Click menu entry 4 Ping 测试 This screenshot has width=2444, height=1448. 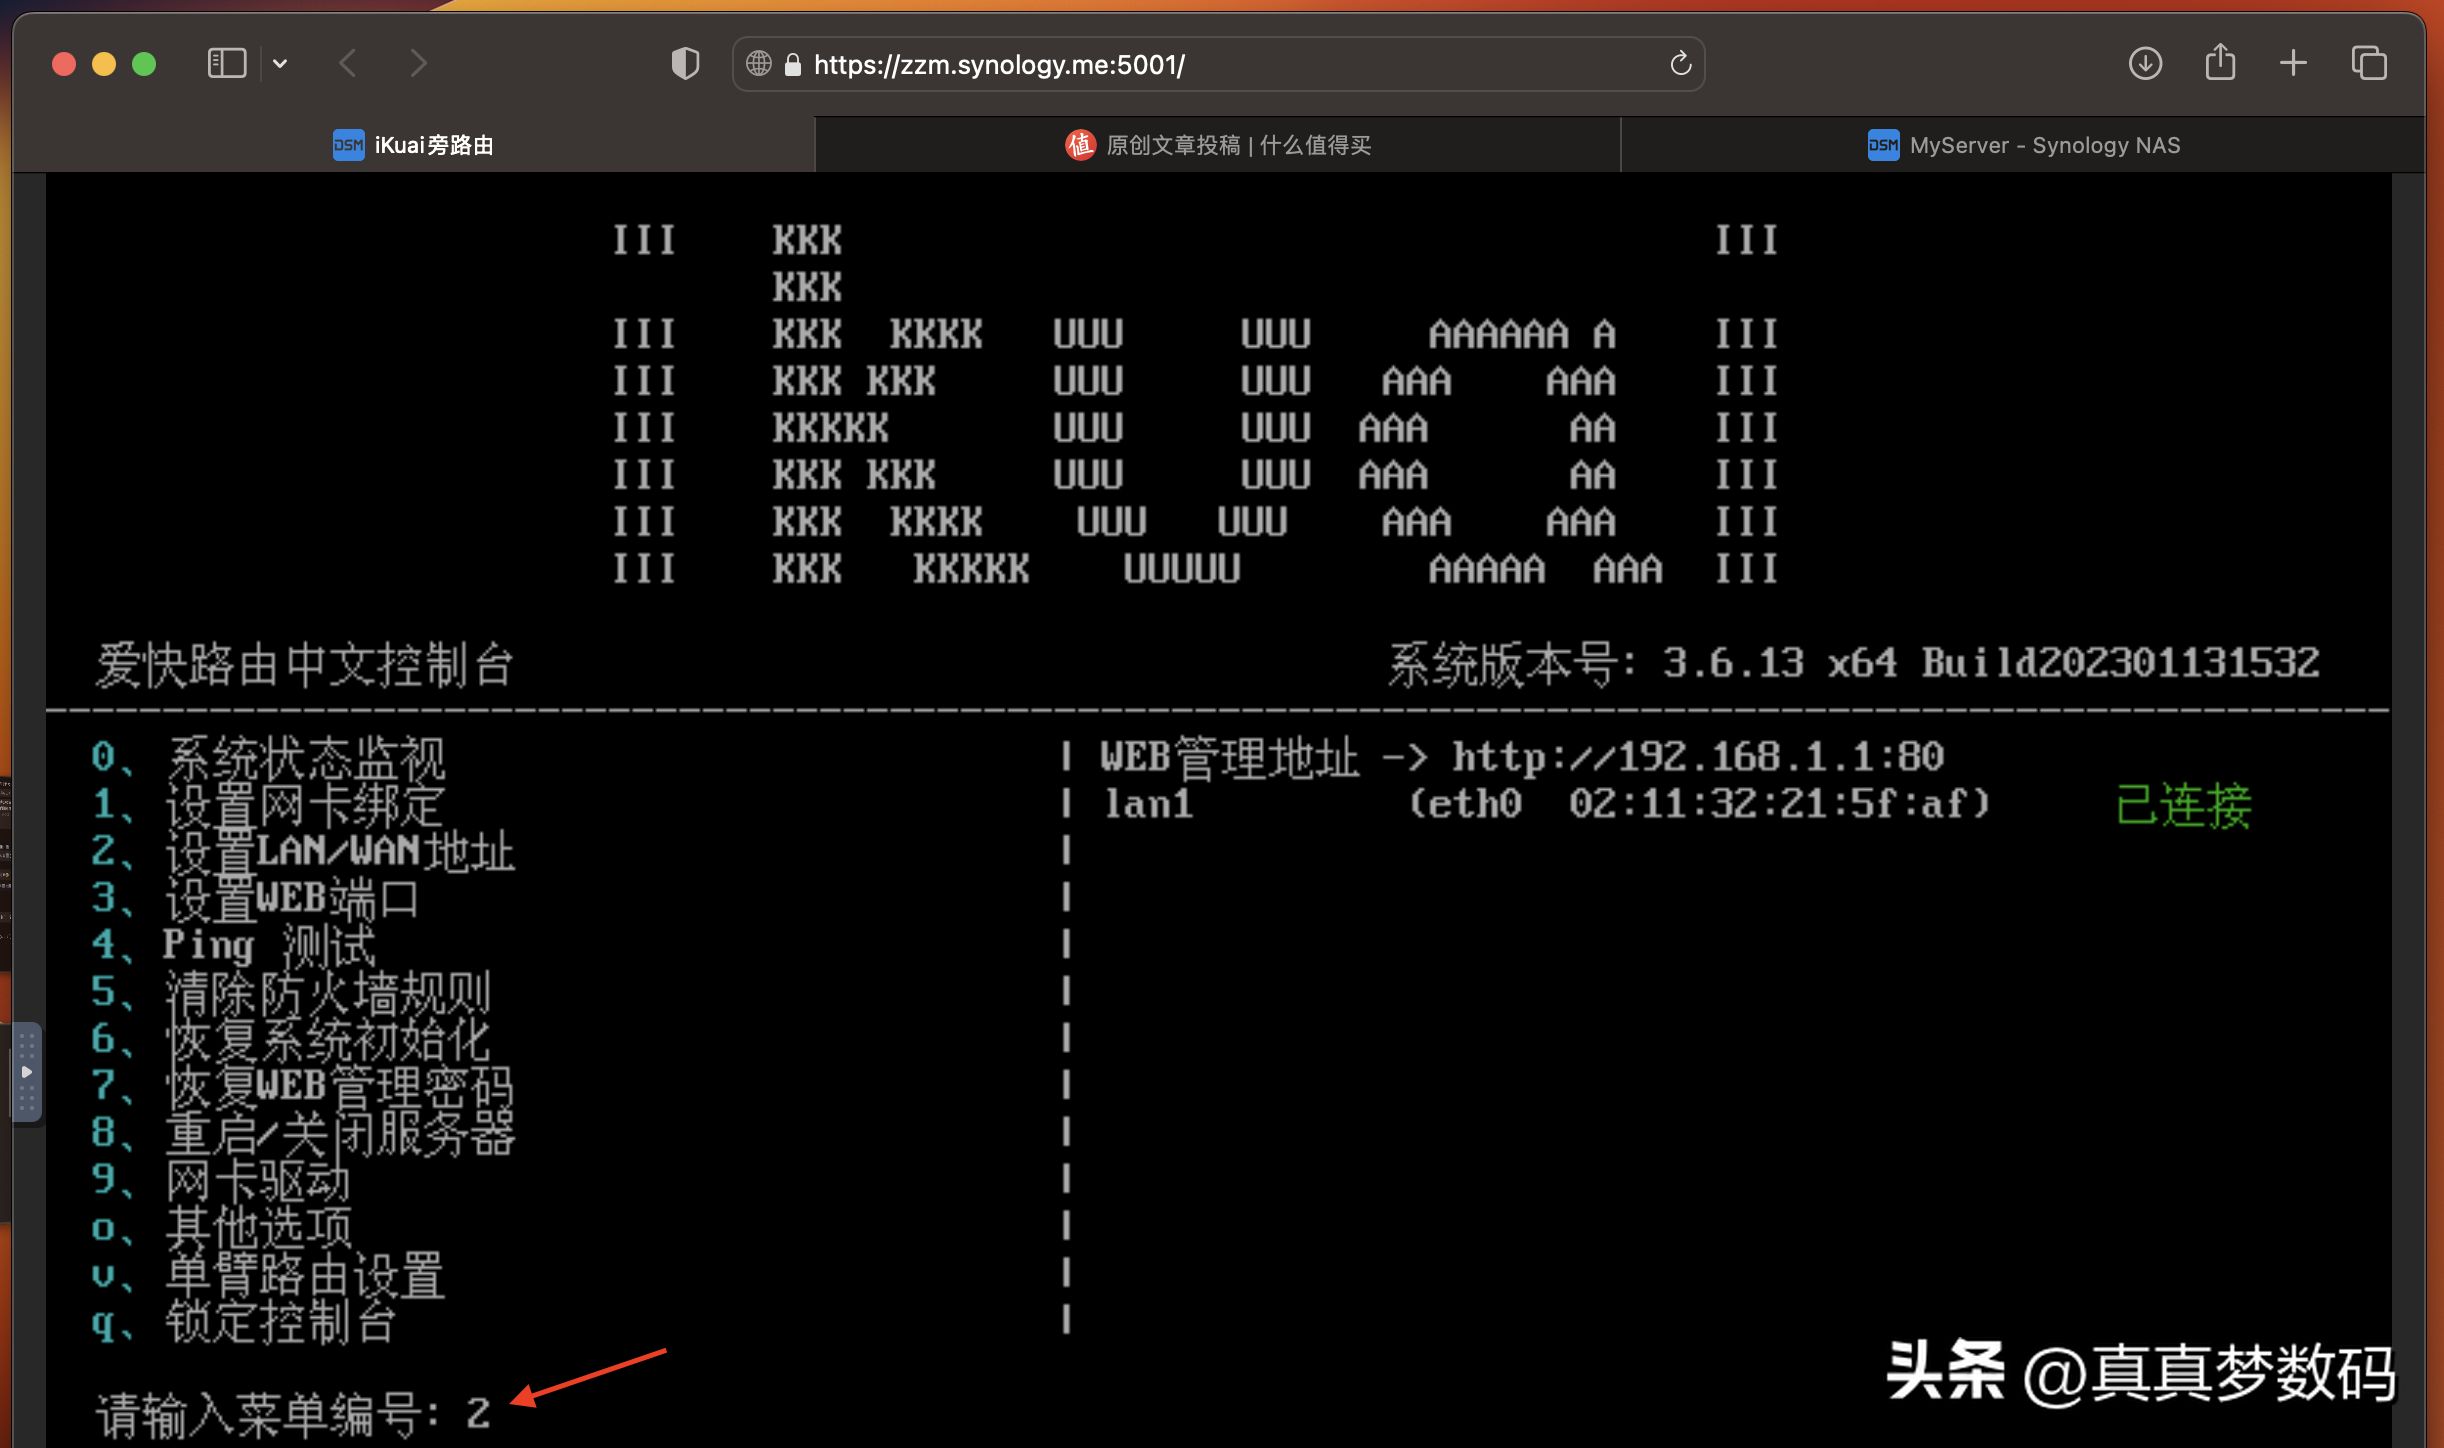(233, 946)
